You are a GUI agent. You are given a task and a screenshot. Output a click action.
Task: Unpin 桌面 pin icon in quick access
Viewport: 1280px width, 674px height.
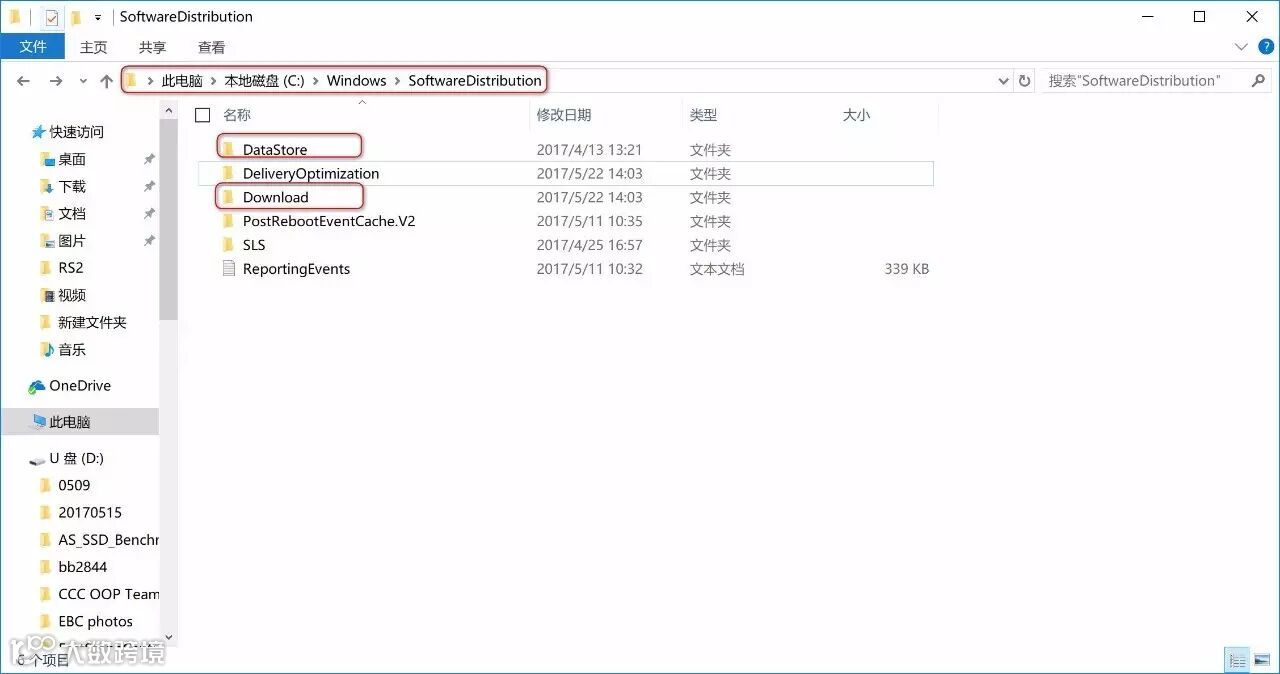click(149, 159)
